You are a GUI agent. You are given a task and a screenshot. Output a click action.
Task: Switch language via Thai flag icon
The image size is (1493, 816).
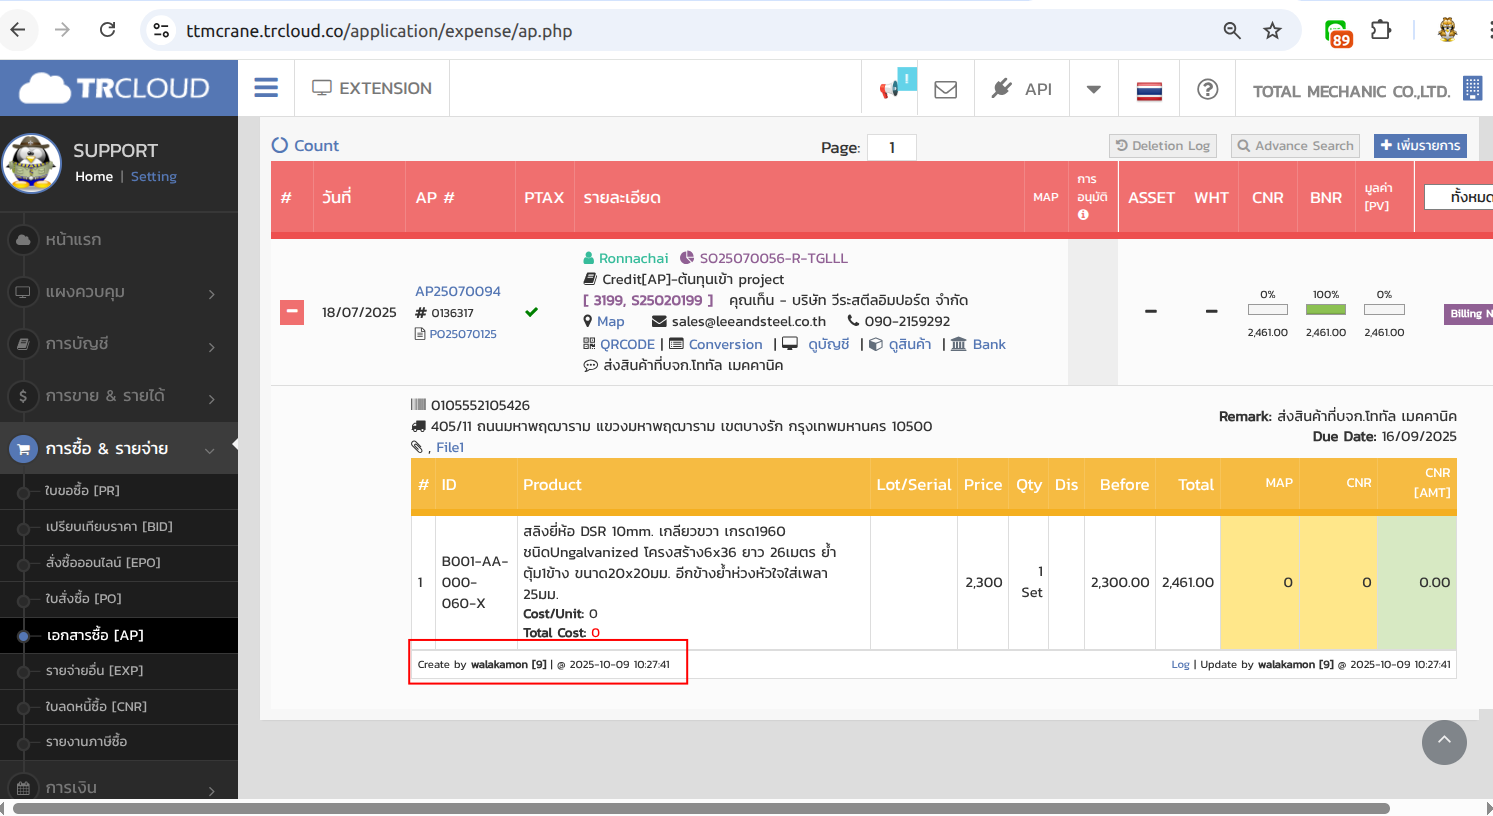click(1149, 91)
